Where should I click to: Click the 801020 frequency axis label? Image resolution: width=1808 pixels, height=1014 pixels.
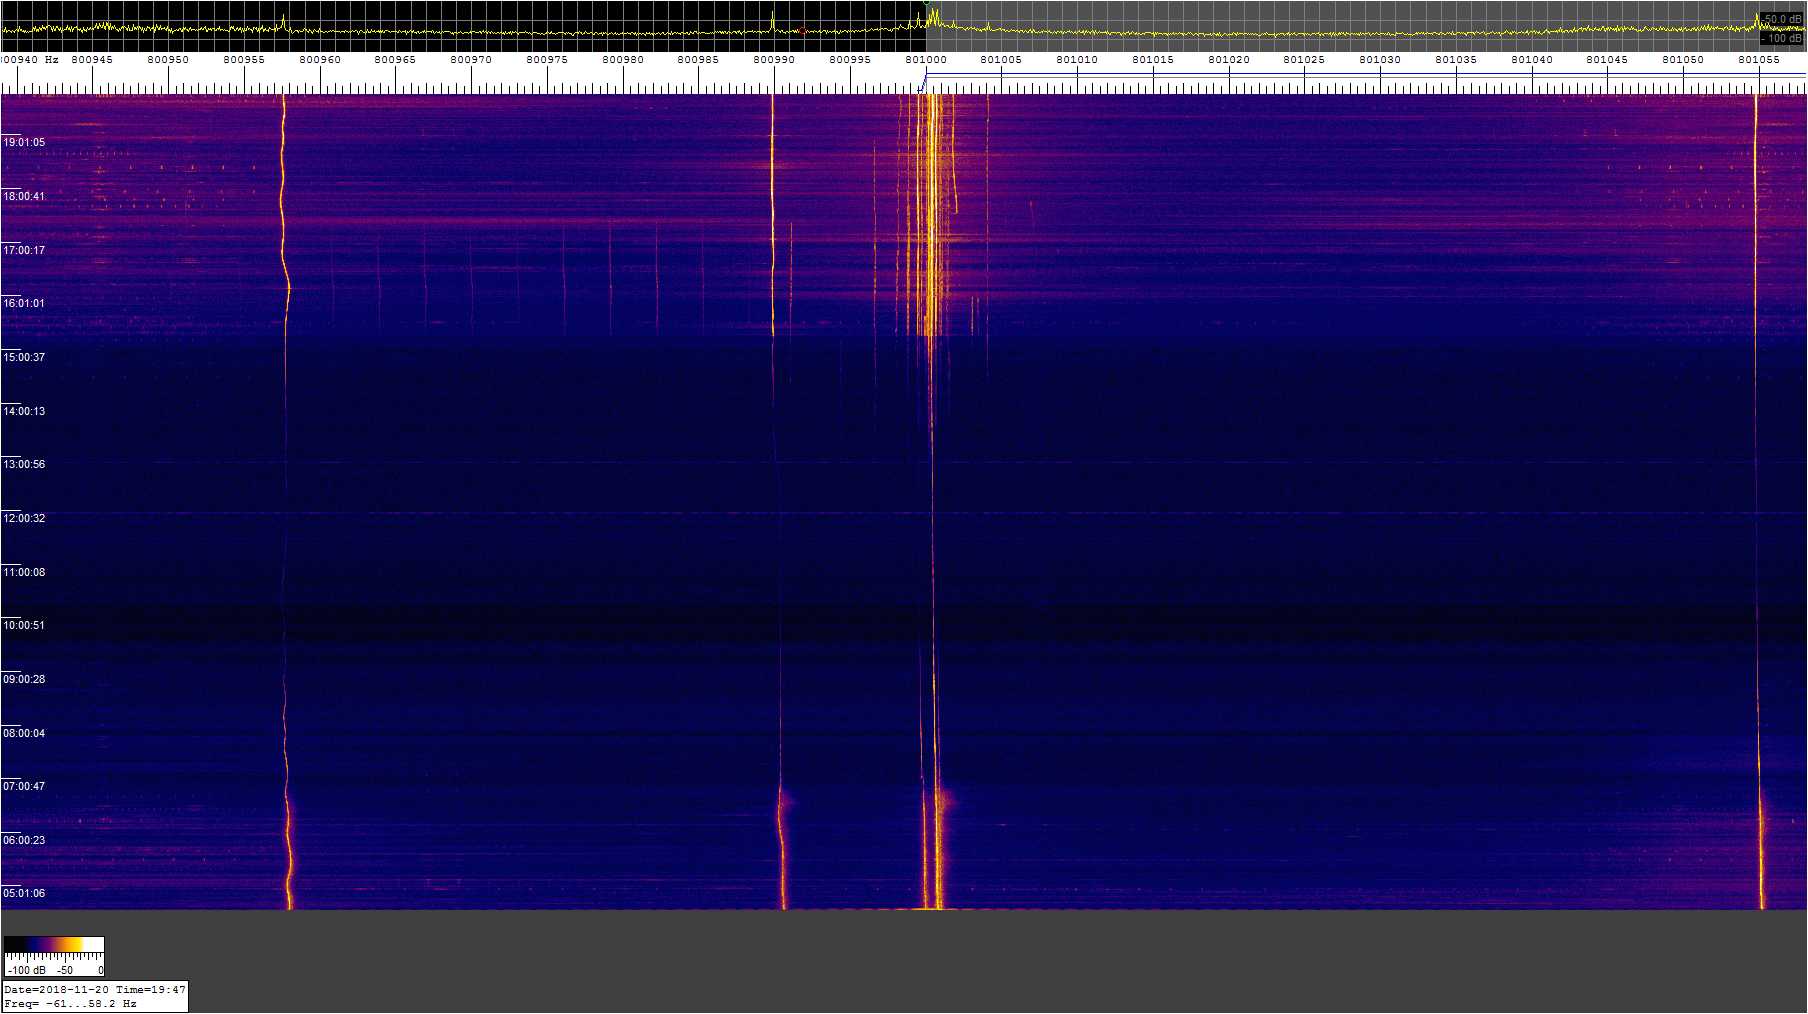pyautogui.click(x=1229, y=60)
